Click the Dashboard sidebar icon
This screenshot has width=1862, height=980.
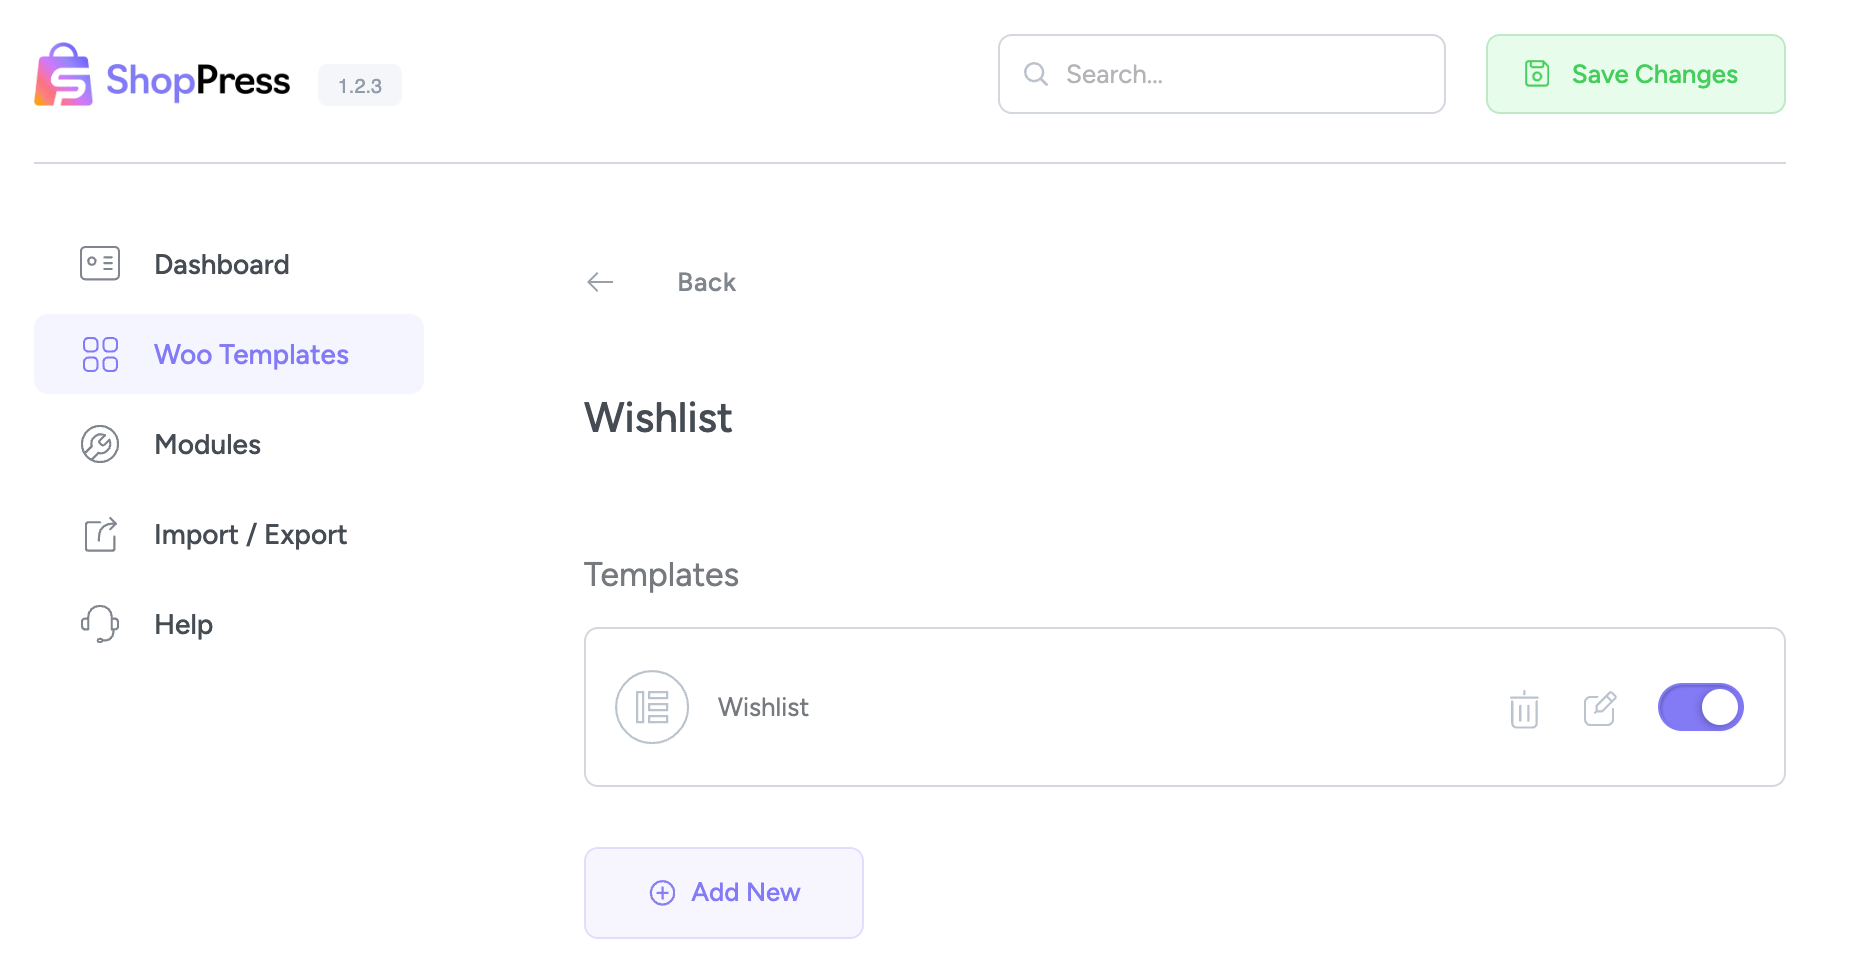(100, 264)
